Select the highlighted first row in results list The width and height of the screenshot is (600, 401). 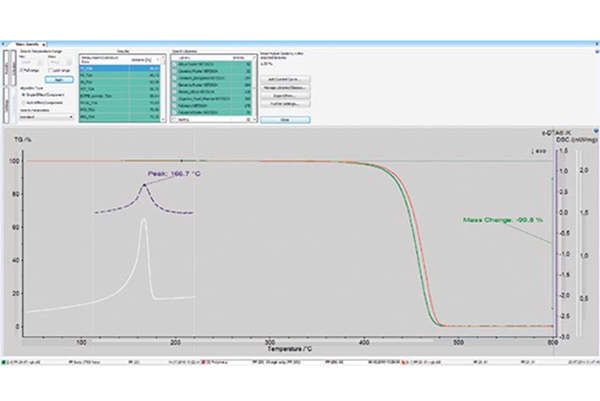tap(119, 68)
